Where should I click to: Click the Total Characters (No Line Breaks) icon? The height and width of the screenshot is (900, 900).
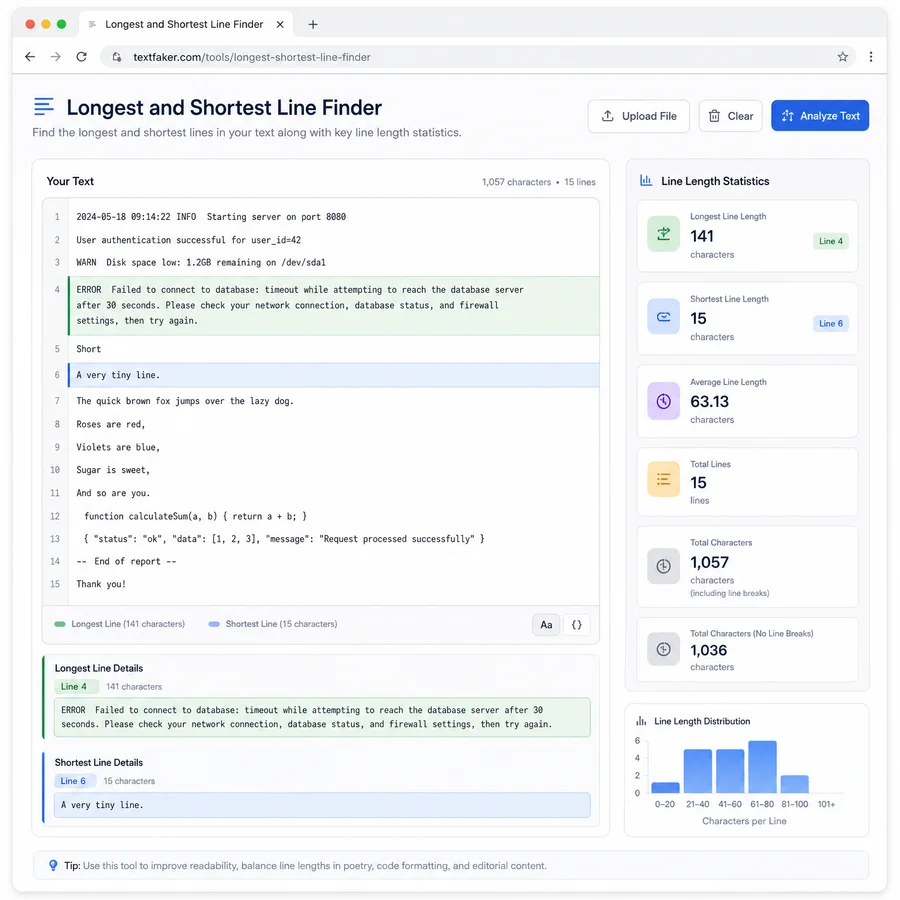coord(664,649)
